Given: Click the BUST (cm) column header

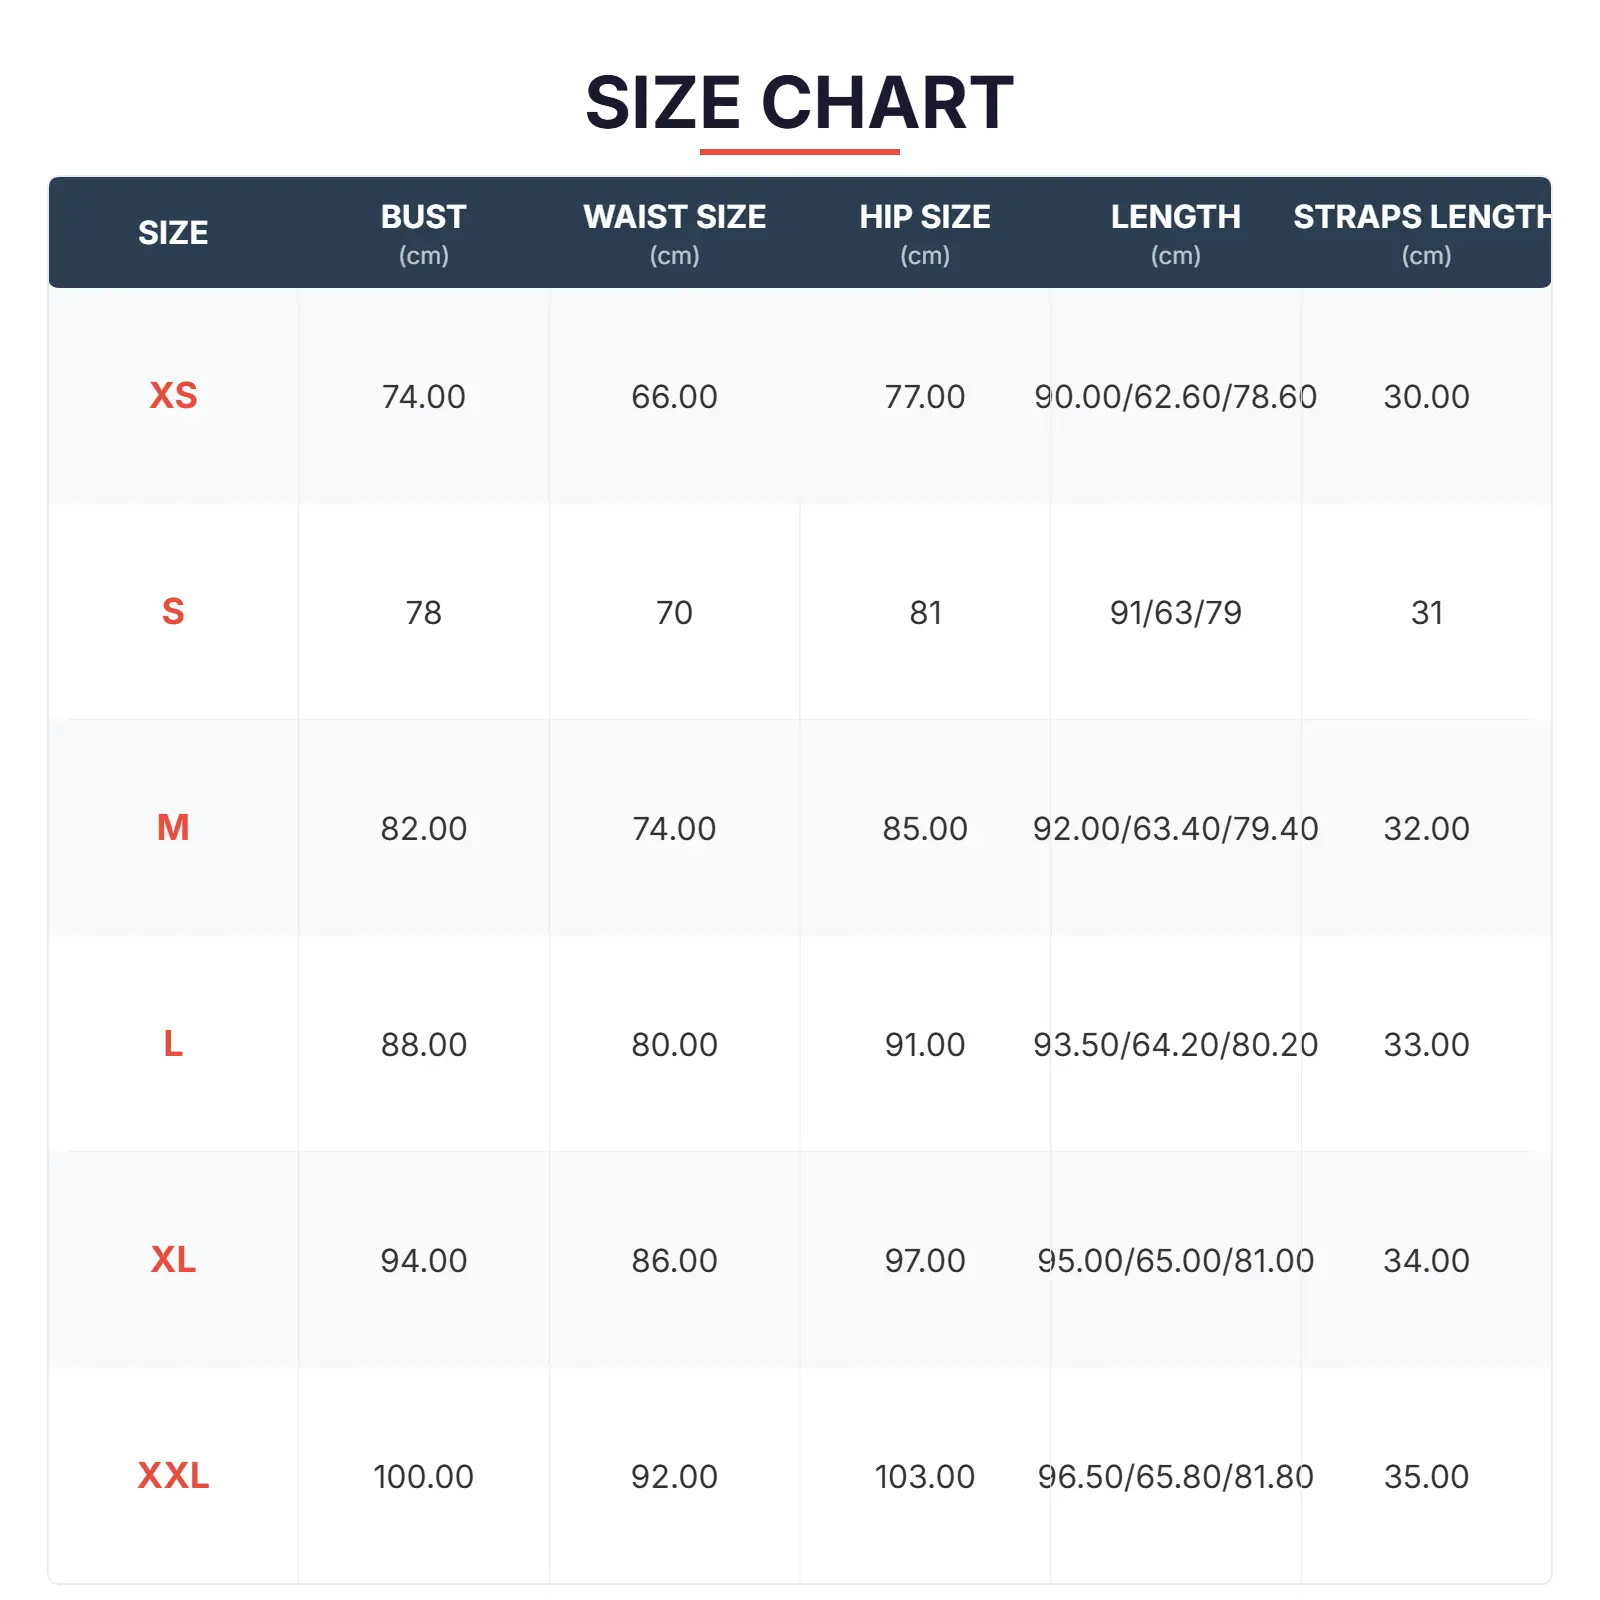Looking at the screenshot, I should tap(423, 233).
